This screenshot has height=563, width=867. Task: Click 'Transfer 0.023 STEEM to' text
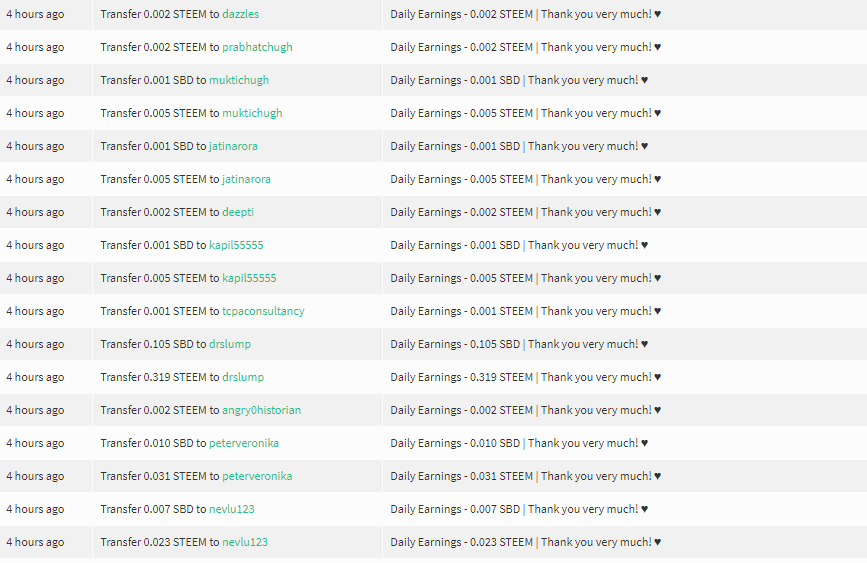(160, 542)
